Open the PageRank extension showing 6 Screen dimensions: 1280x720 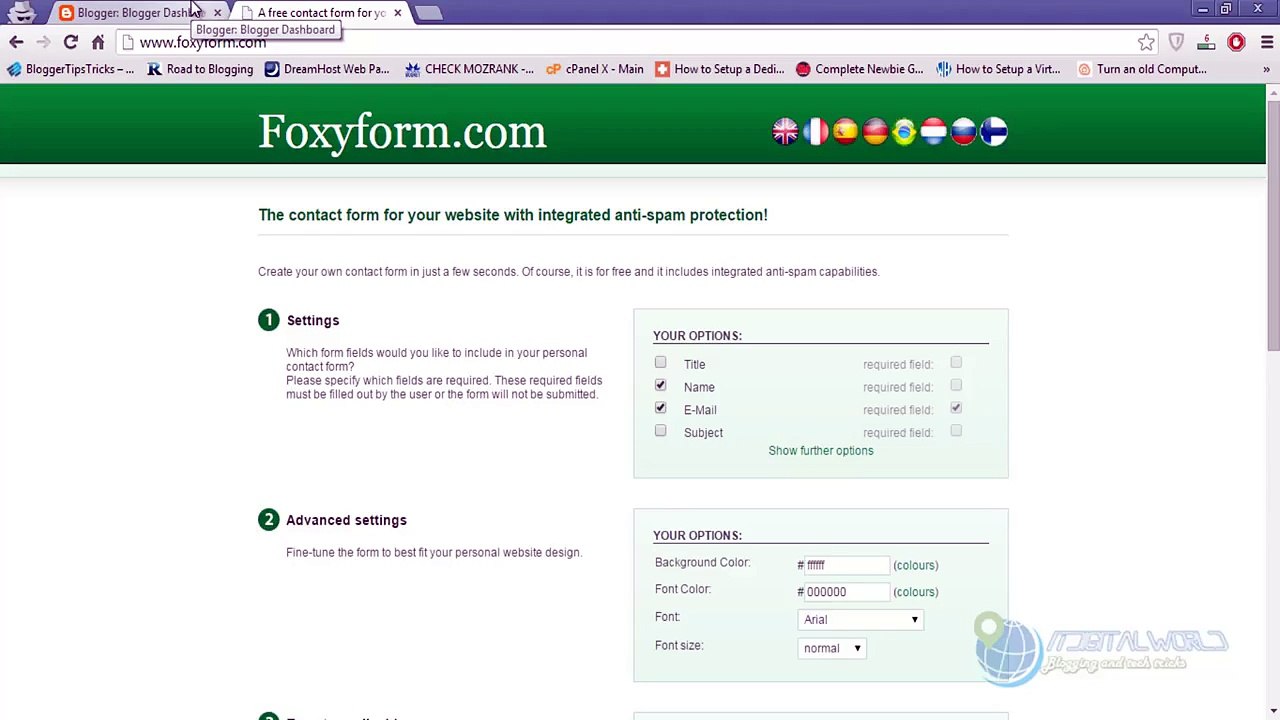1206,42
